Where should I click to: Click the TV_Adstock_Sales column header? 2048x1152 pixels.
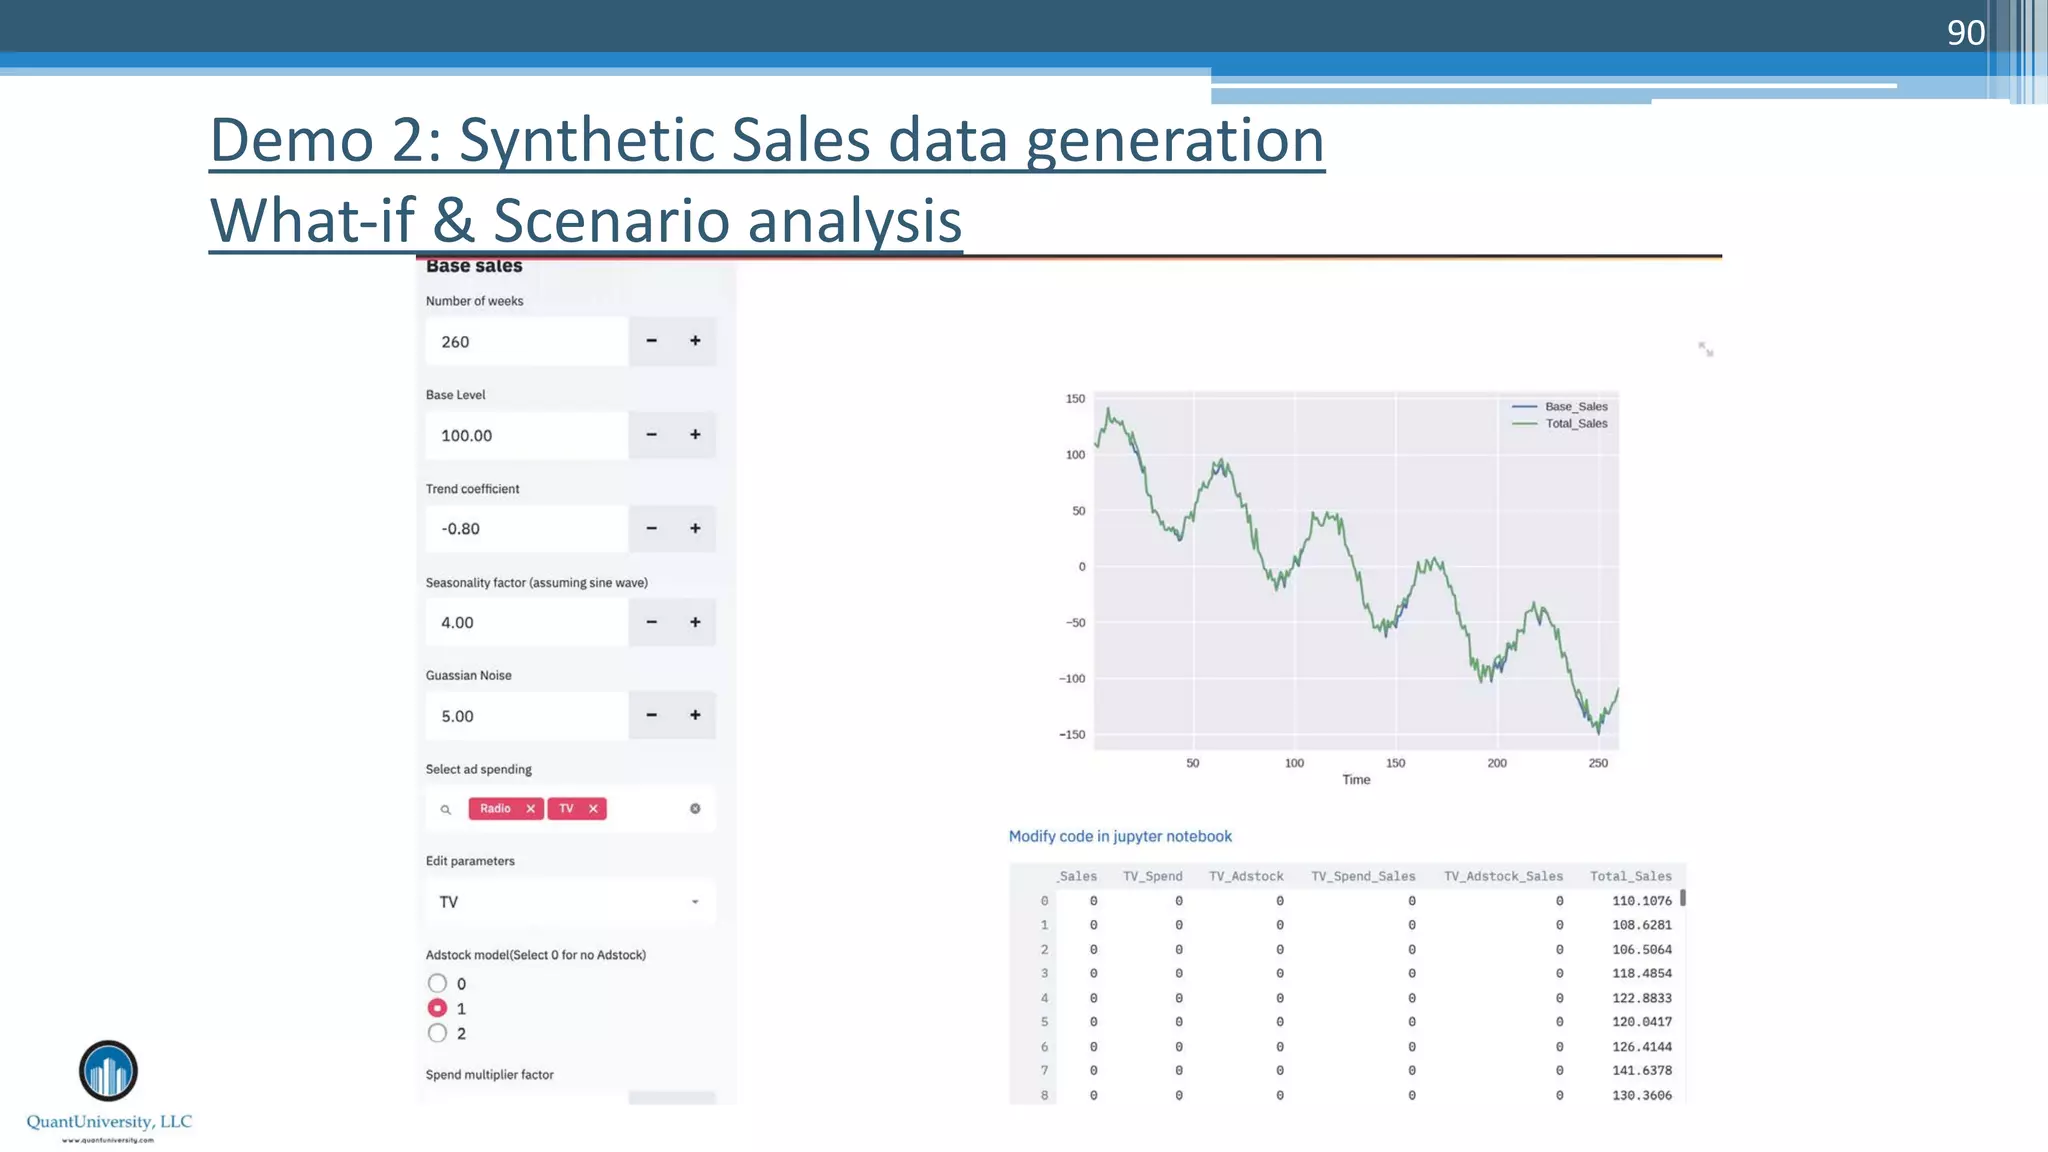point(1503,876)
